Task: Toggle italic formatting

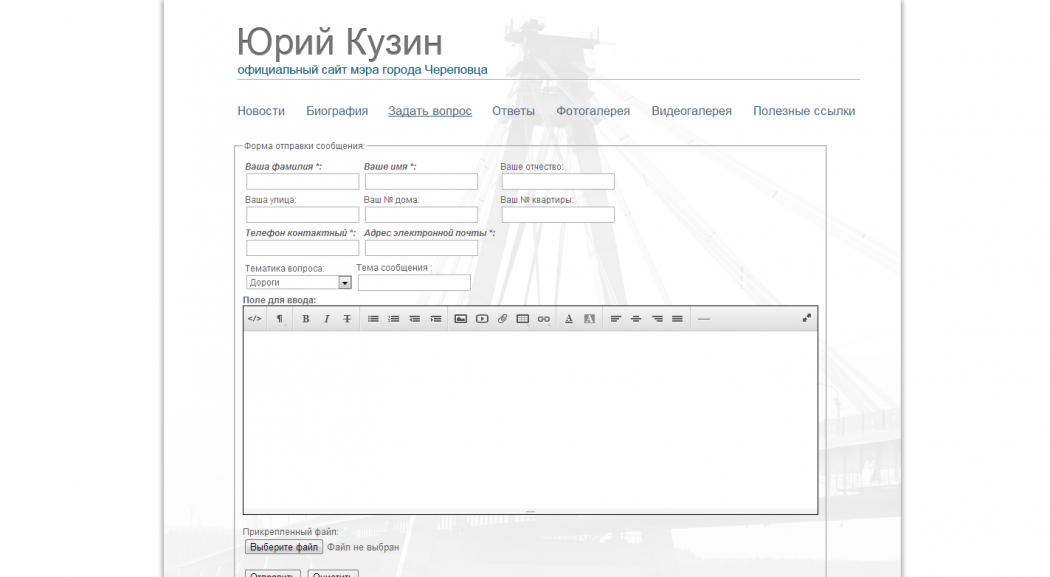Action: [326, 319]
